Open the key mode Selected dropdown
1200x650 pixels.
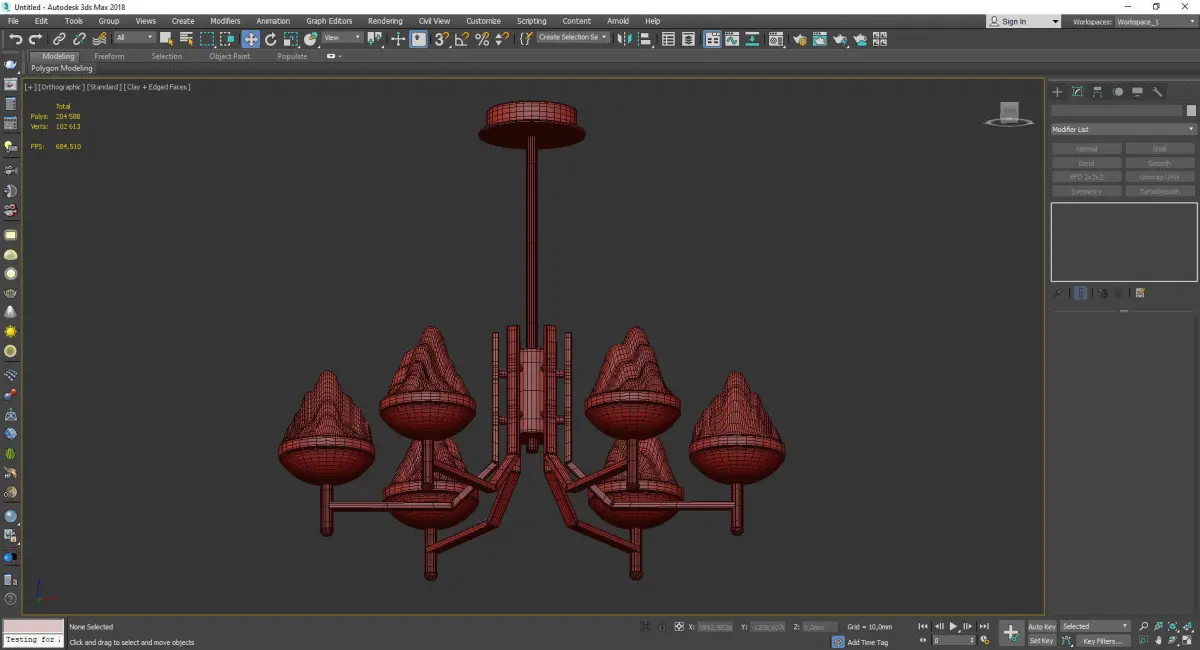(x=1095, y=626)
